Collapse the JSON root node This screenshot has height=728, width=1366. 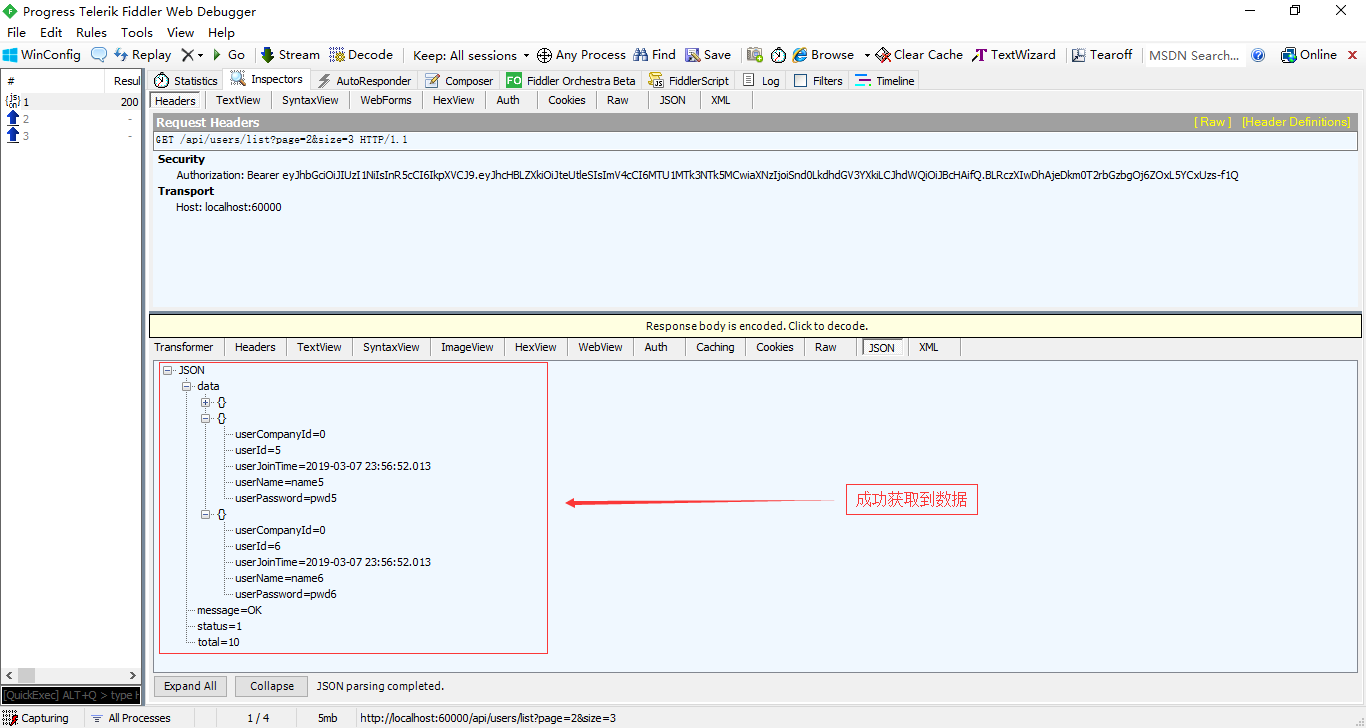coord(167,370)
